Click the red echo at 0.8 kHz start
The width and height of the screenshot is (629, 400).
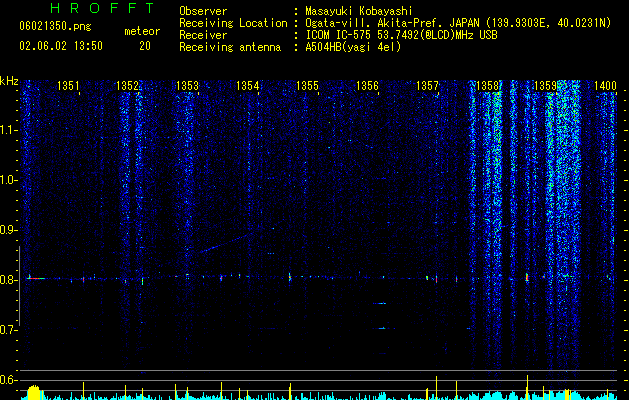[x=34, y=278]
